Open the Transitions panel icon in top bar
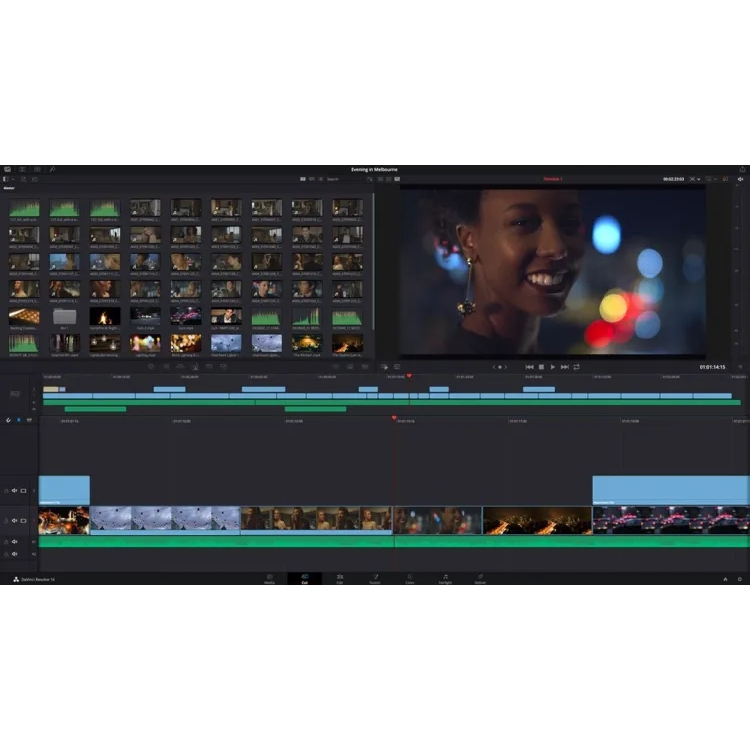750x750 pixels. tap(37, 169)
